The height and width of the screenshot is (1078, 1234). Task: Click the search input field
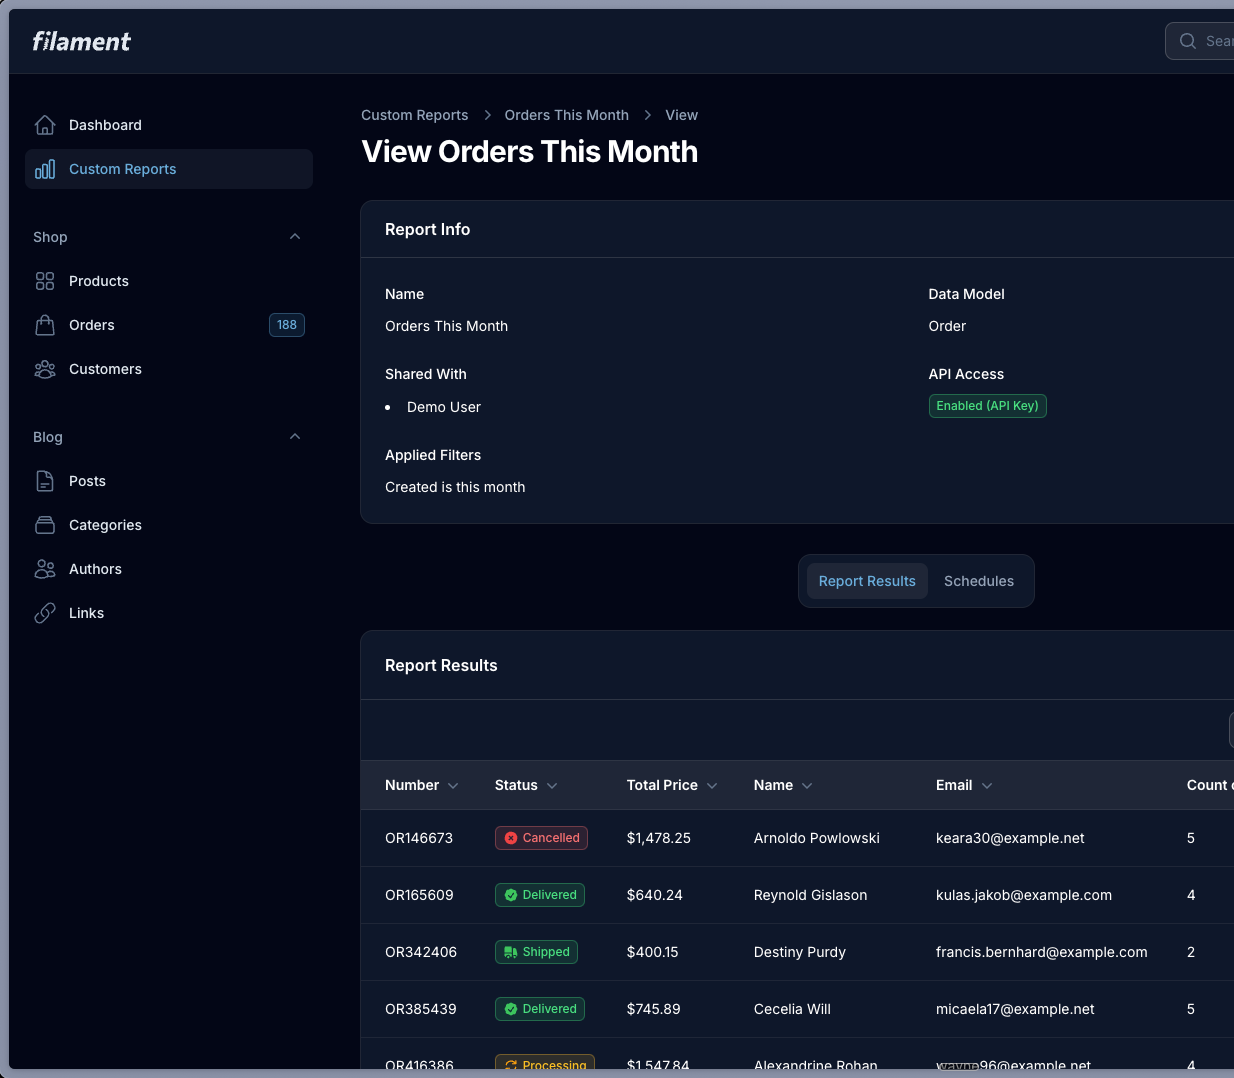pyautogui.click(x=1205, y=41)
